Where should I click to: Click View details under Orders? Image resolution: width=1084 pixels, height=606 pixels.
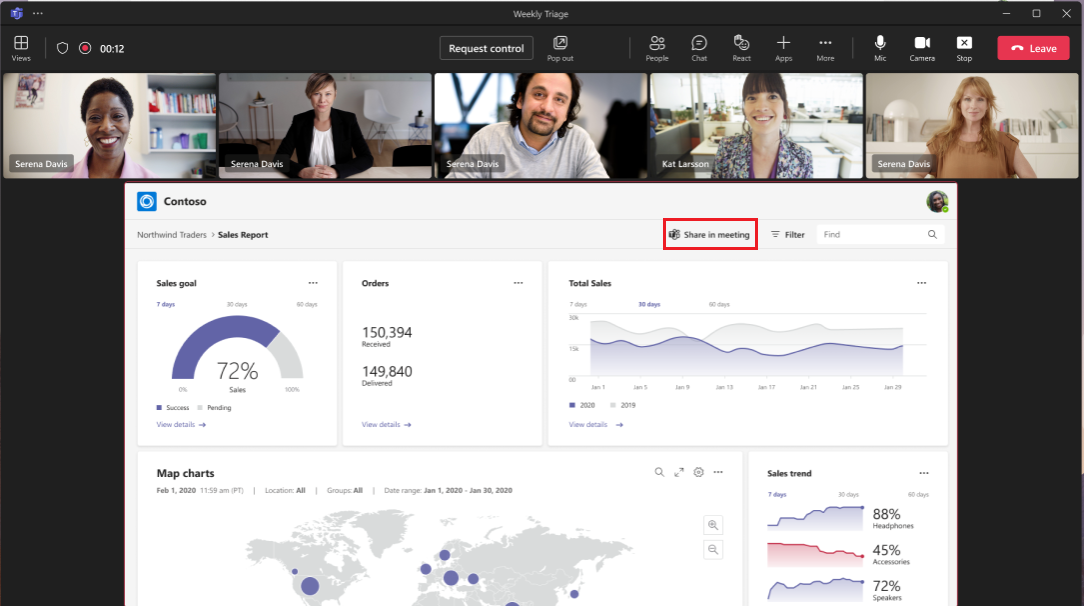(x=382, y=424)
